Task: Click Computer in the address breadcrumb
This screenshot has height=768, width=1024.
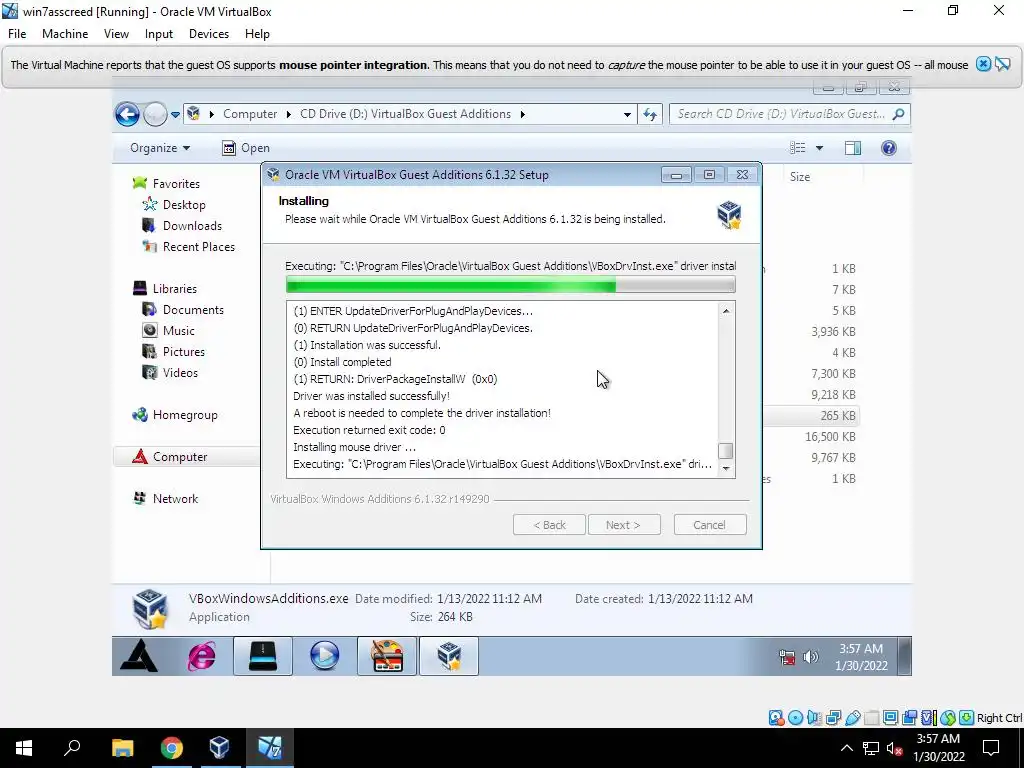Action: tap(250, 114)
